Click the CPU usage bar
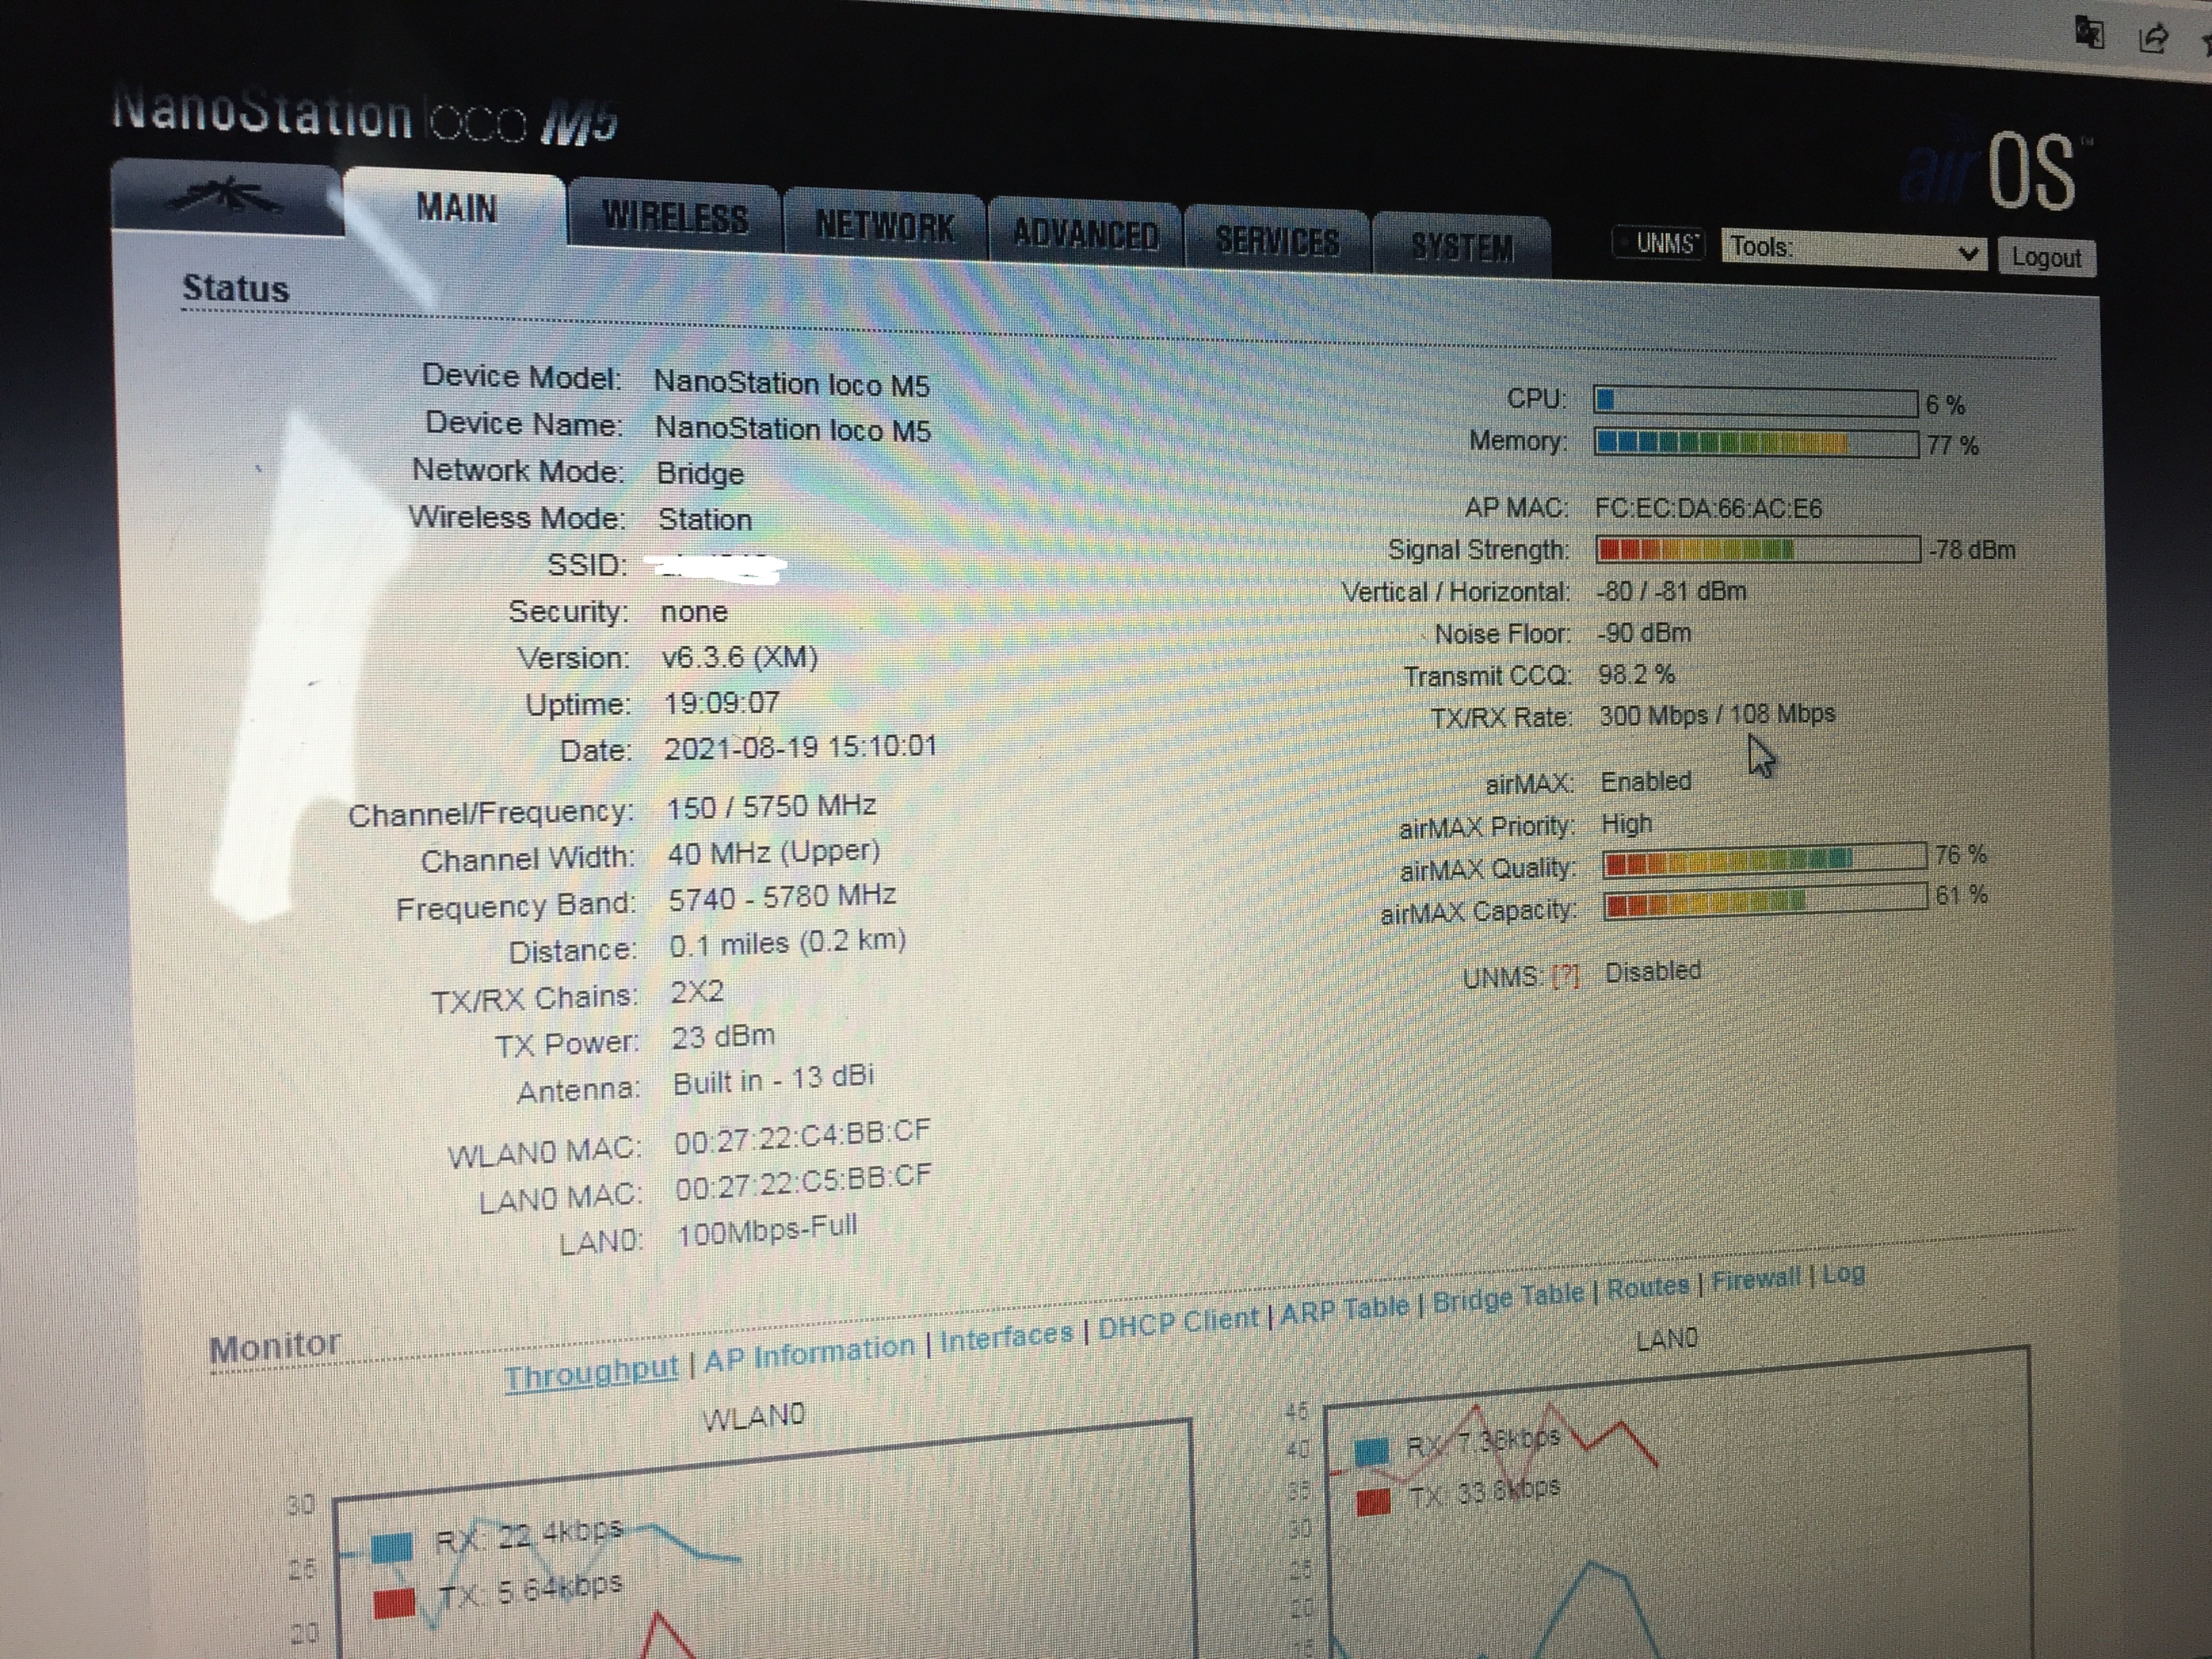Image resolution: width=2212 pixels, height=1659 pixels. [x=1756, y=402]
